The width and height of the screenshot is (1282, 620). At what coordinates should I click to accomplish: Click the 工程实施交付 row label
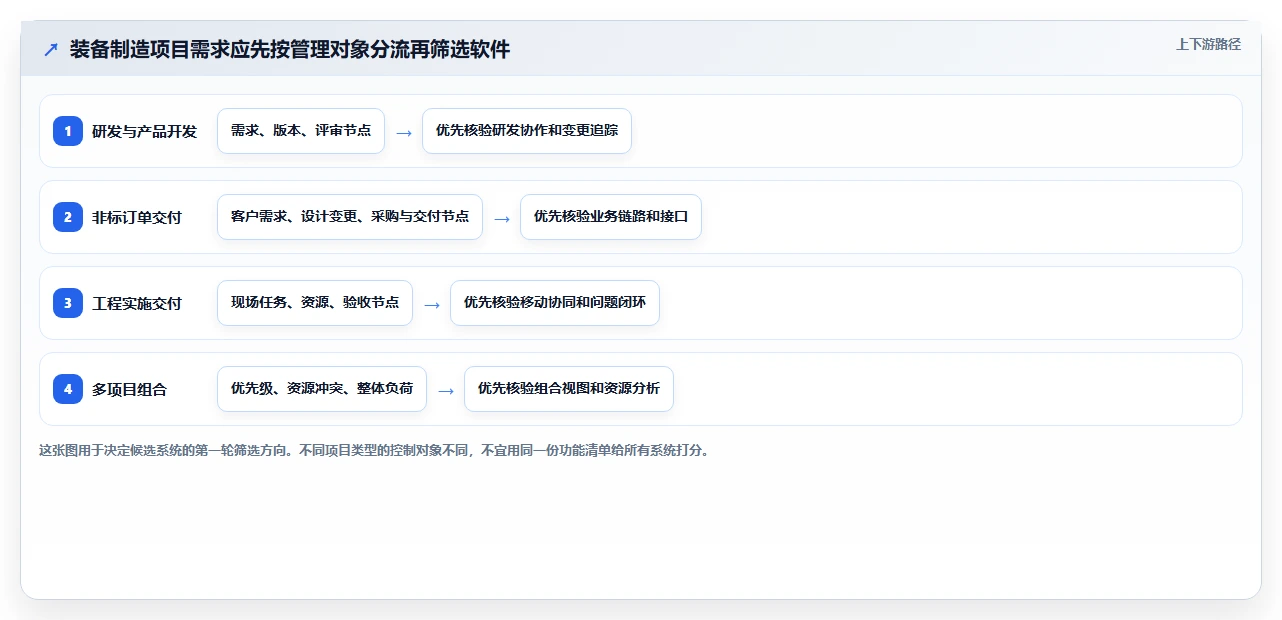click(137, 303)
